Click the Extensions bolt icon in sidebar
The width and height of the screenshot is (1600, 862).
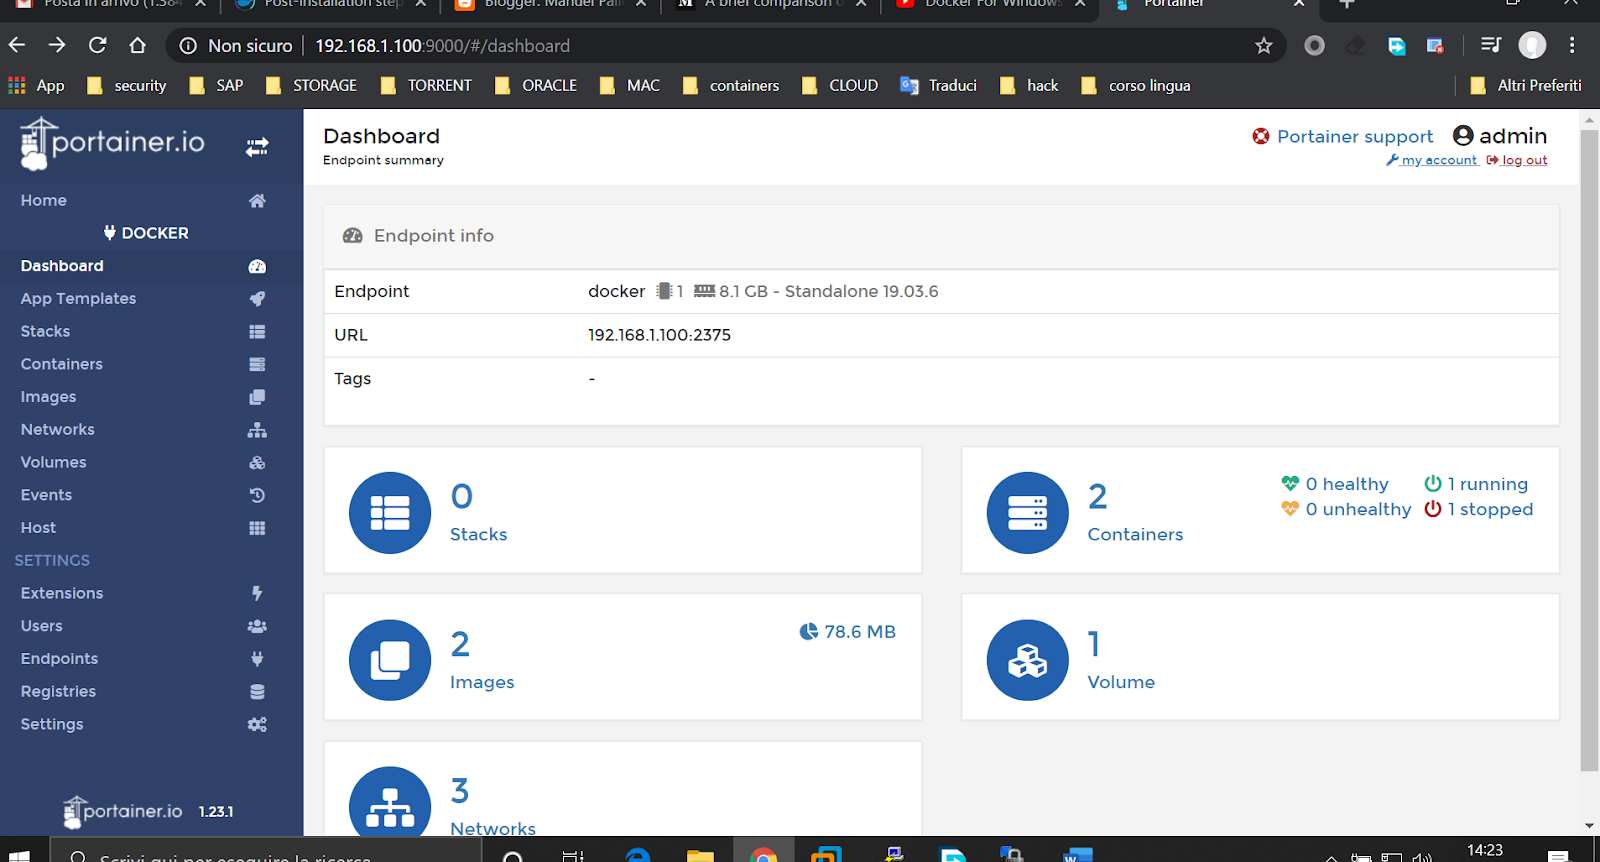pos(257,593)
